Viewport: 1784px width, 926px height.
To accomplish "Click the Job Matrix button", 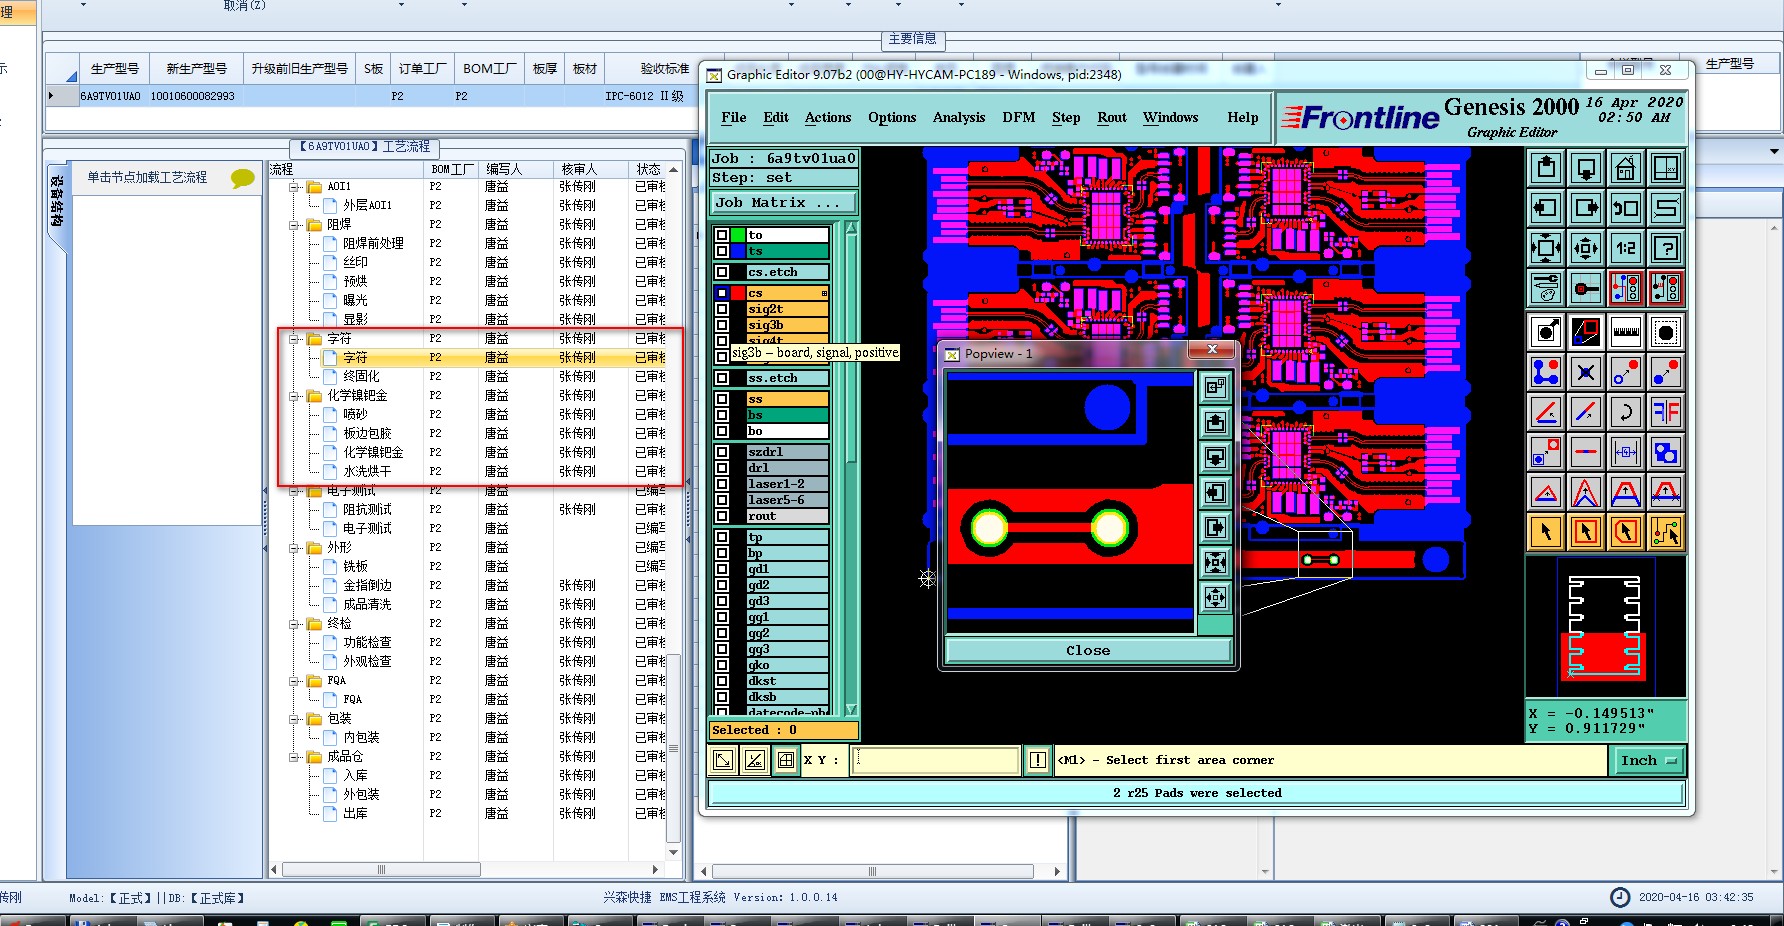I will (784, 203).
